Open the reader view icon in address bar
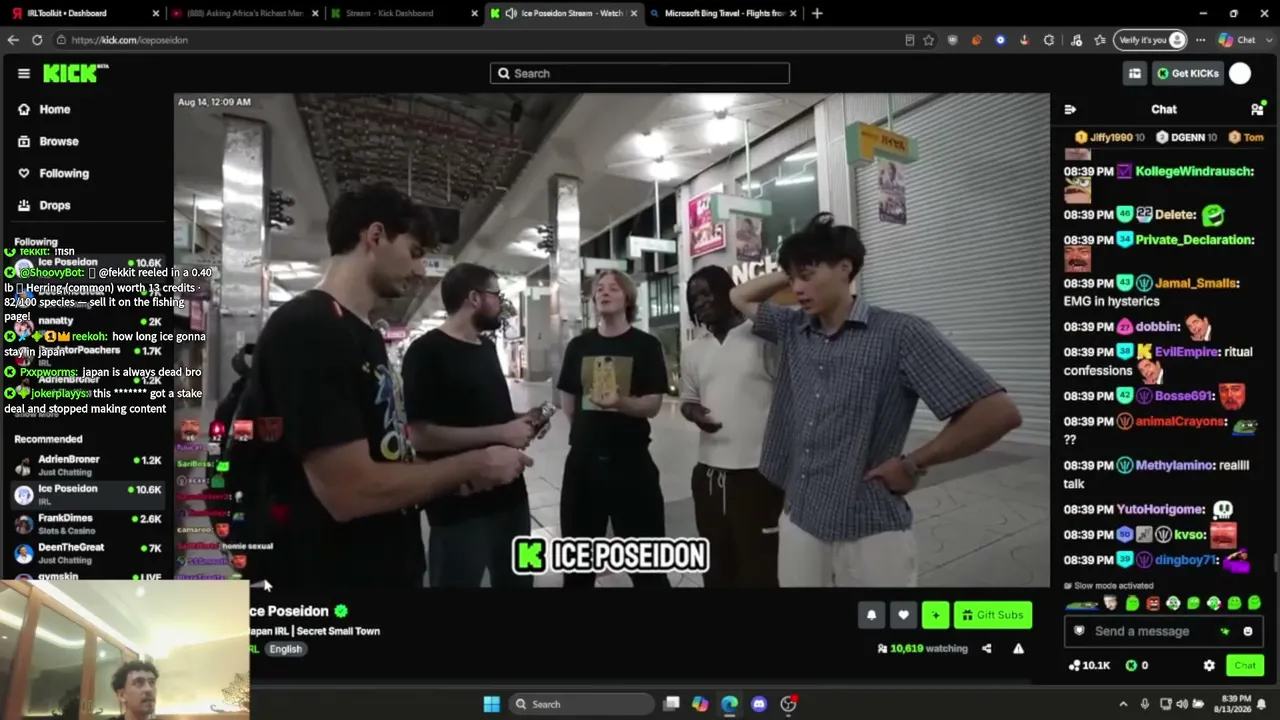Image resolution: width=1280 pixels, height=720 pixels. (x=909, y=40)
